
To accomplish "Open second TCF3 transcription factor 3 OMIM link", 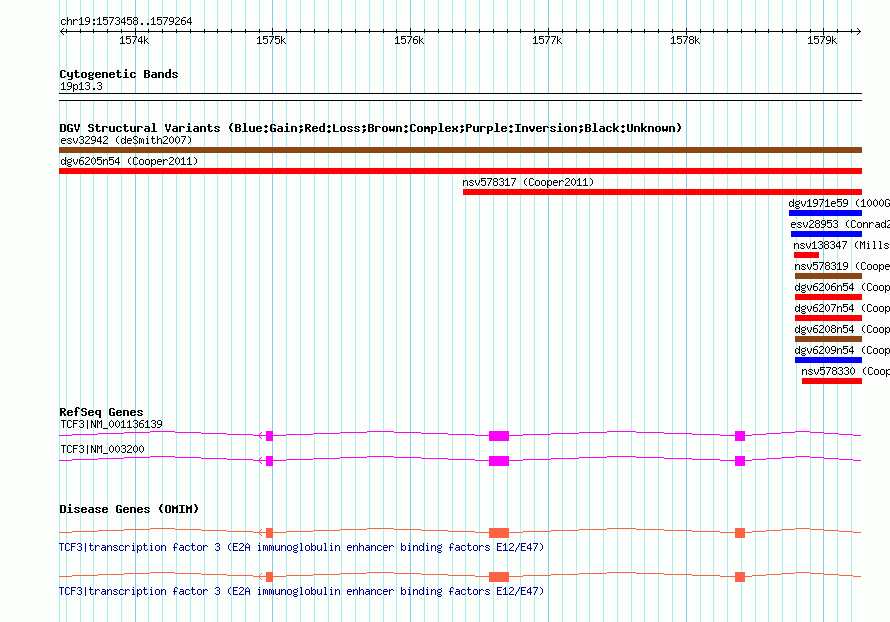I will [x=301, y=591].
